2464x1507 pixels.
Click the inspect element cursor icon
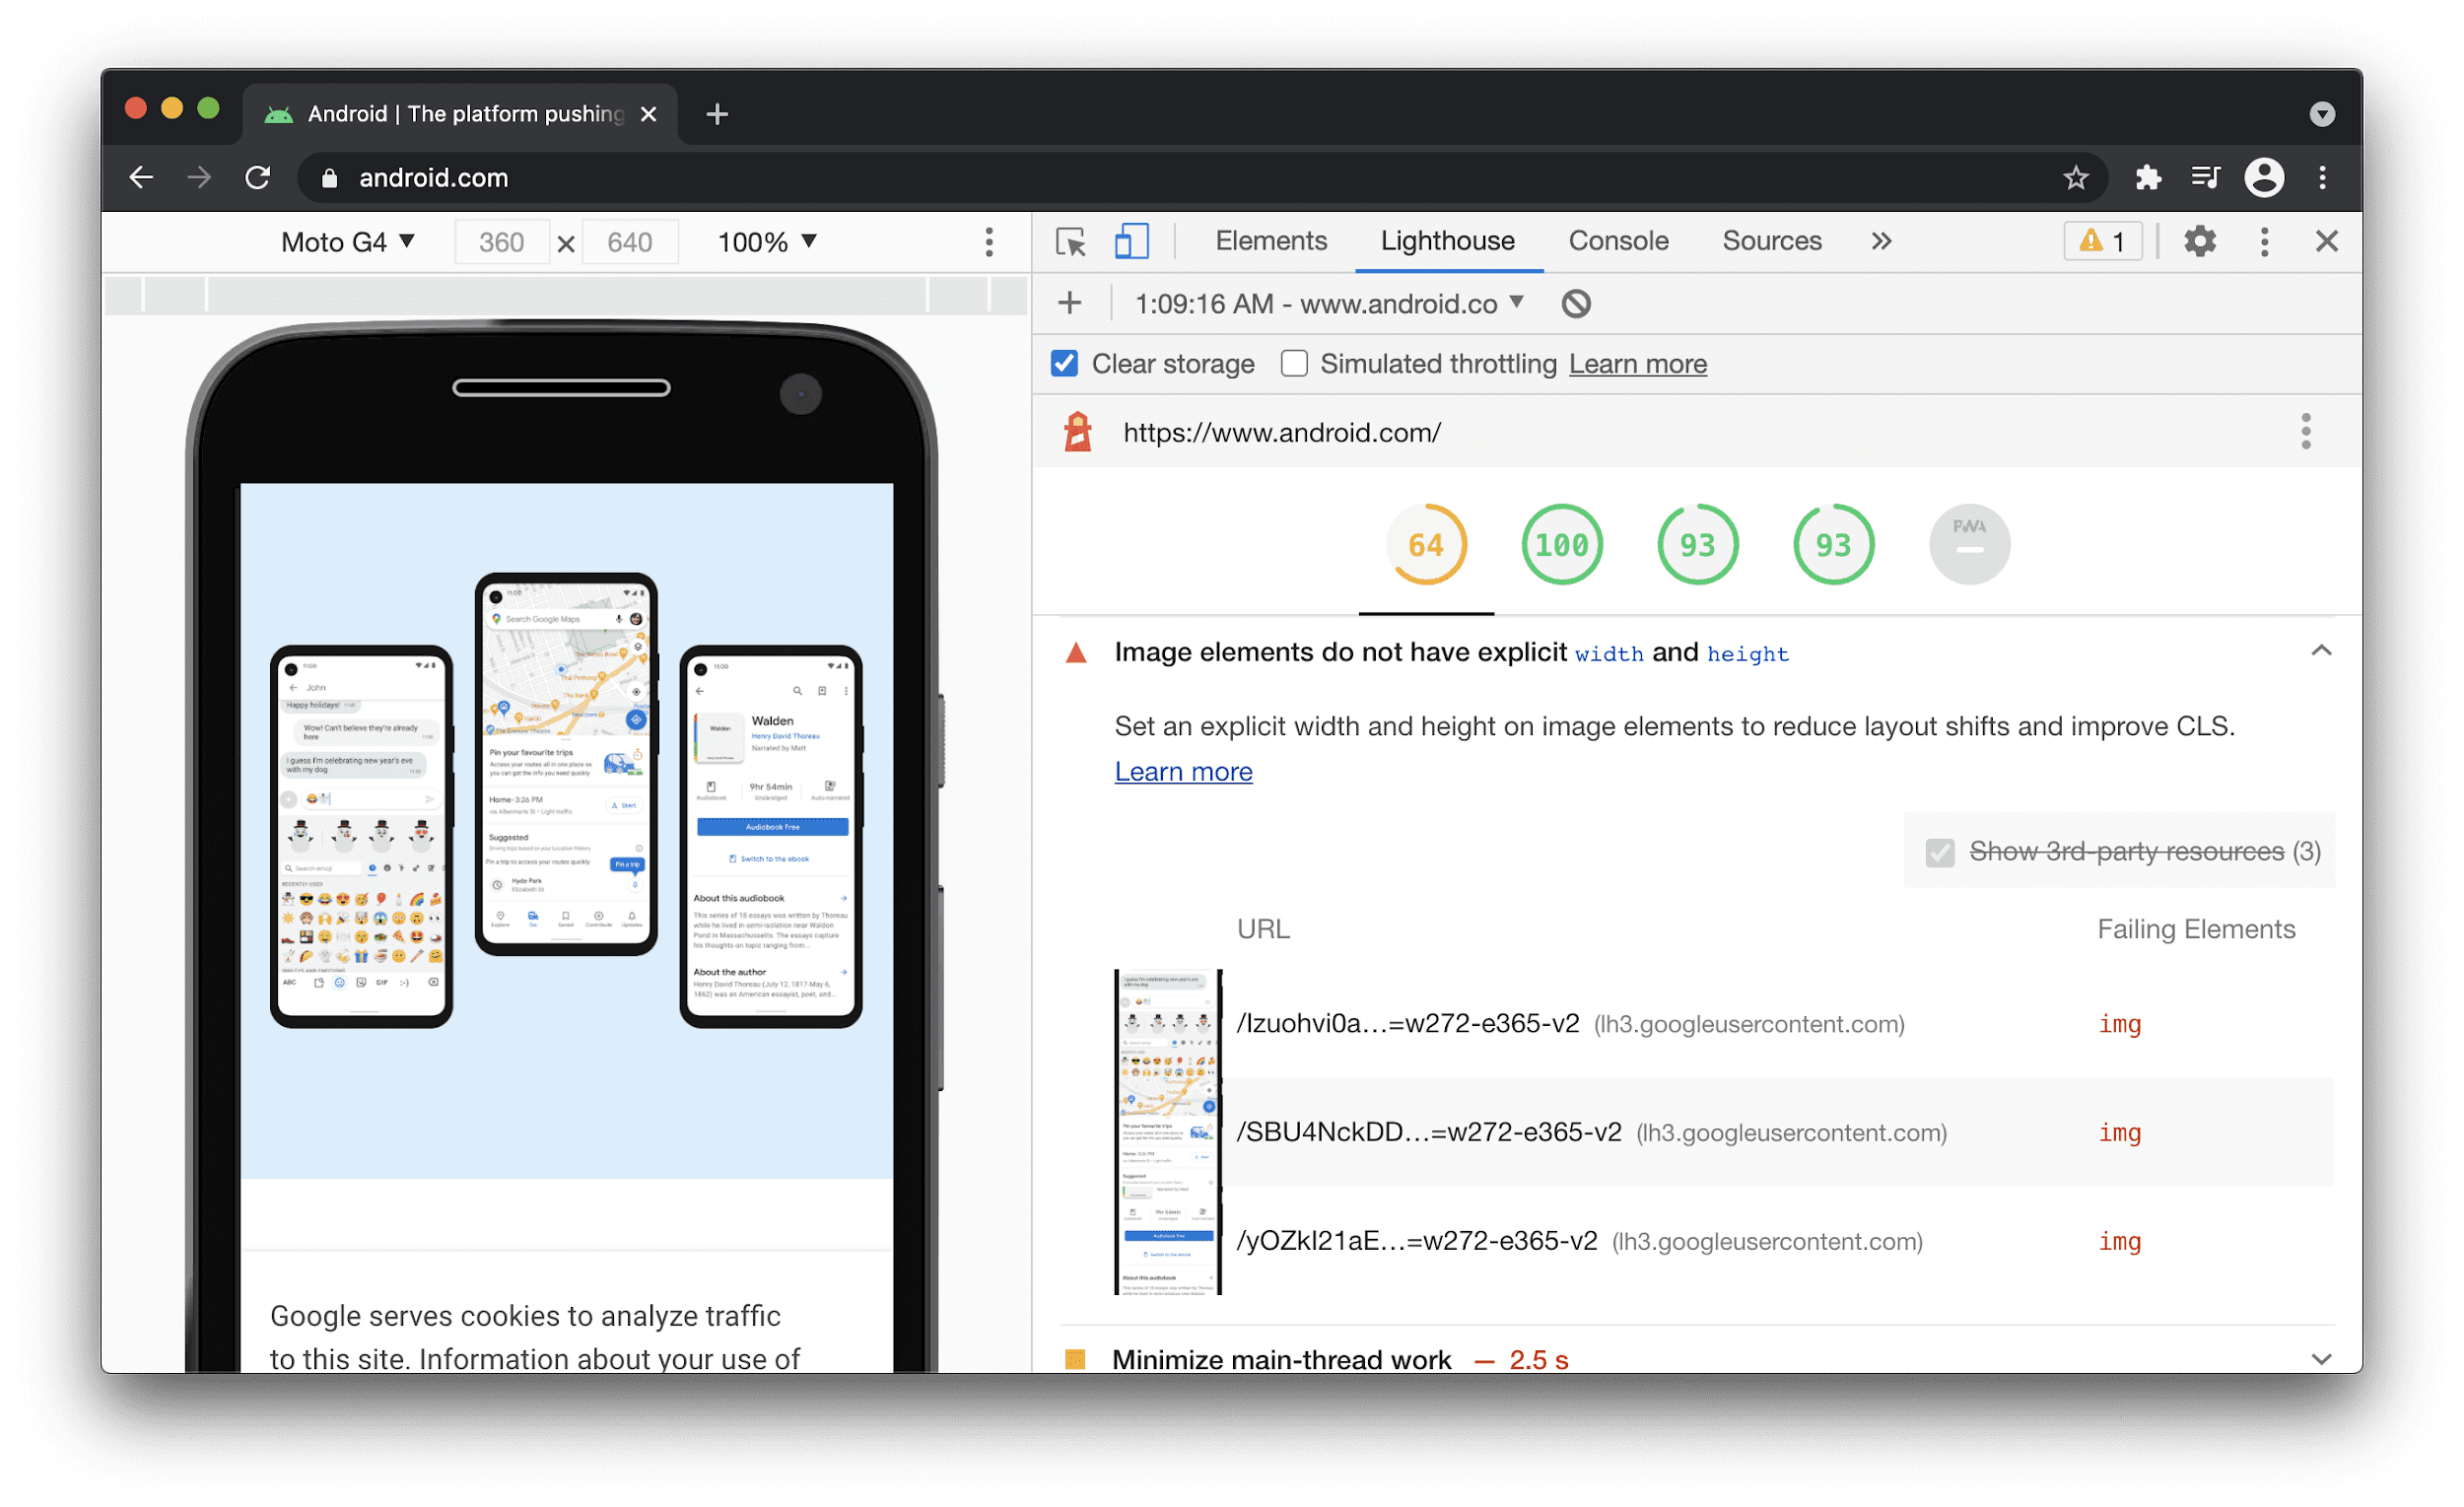click(1070, 242)
